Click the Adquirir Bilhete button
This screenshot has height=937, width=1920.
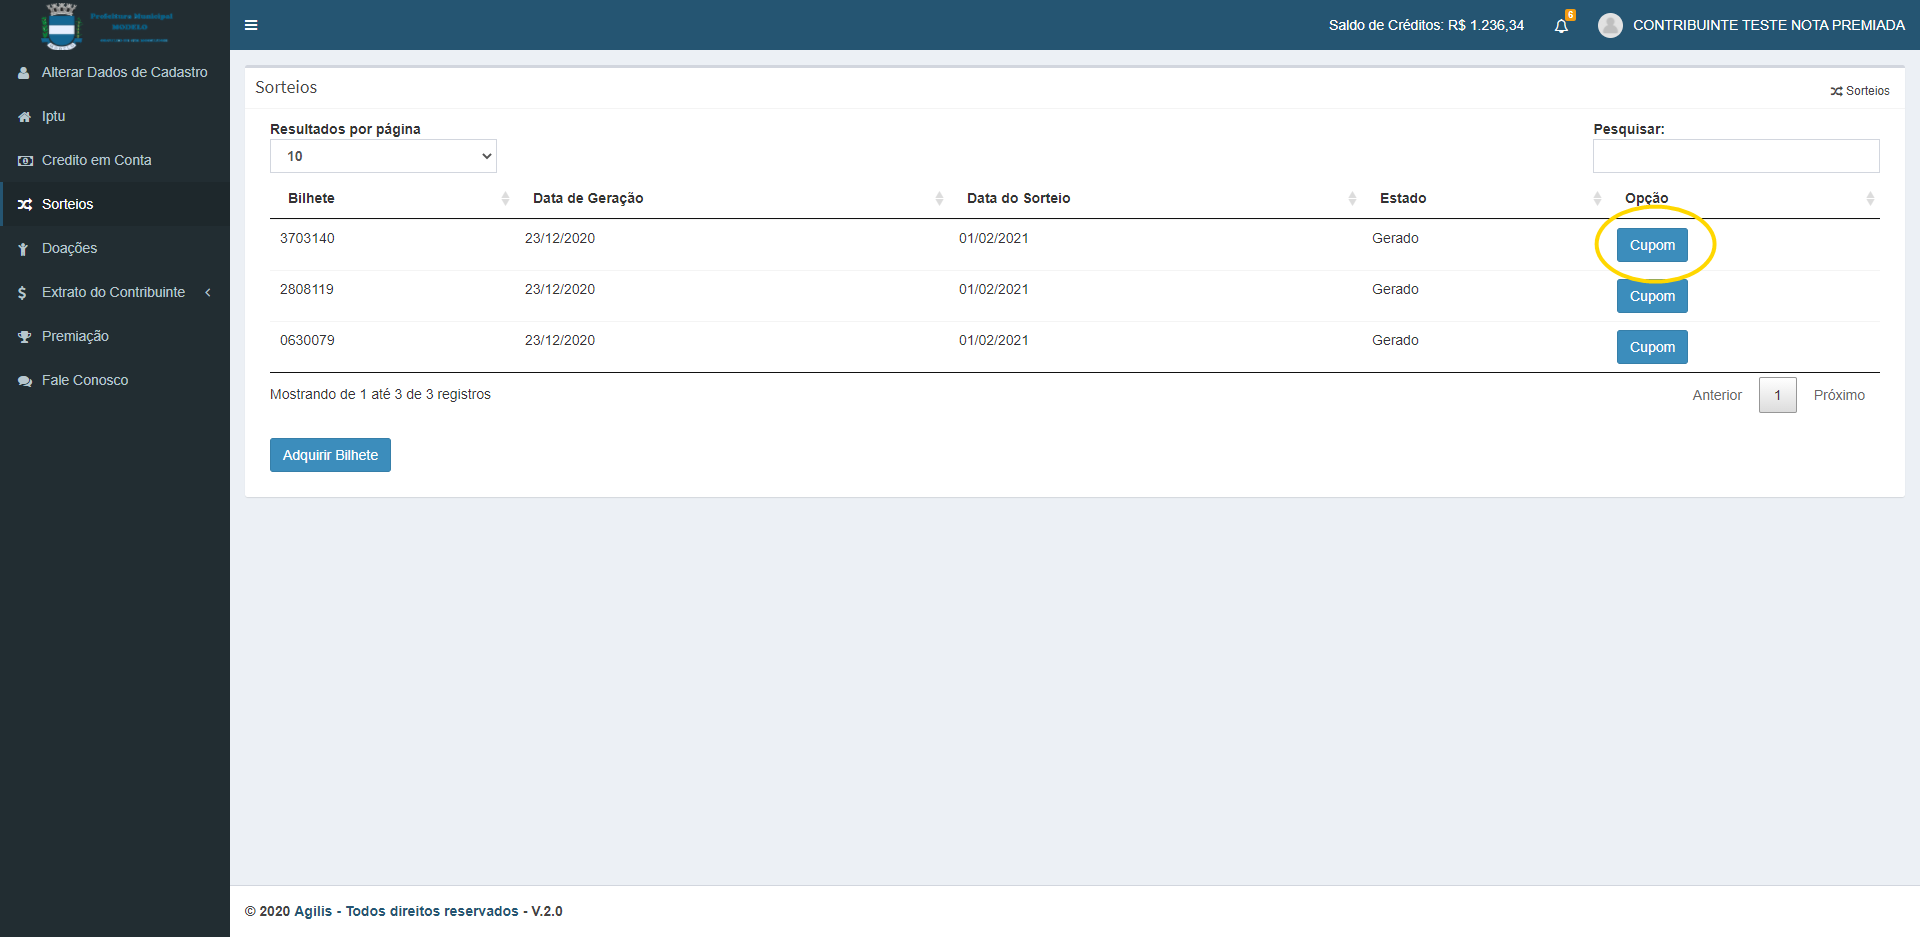tap(330, 455)
